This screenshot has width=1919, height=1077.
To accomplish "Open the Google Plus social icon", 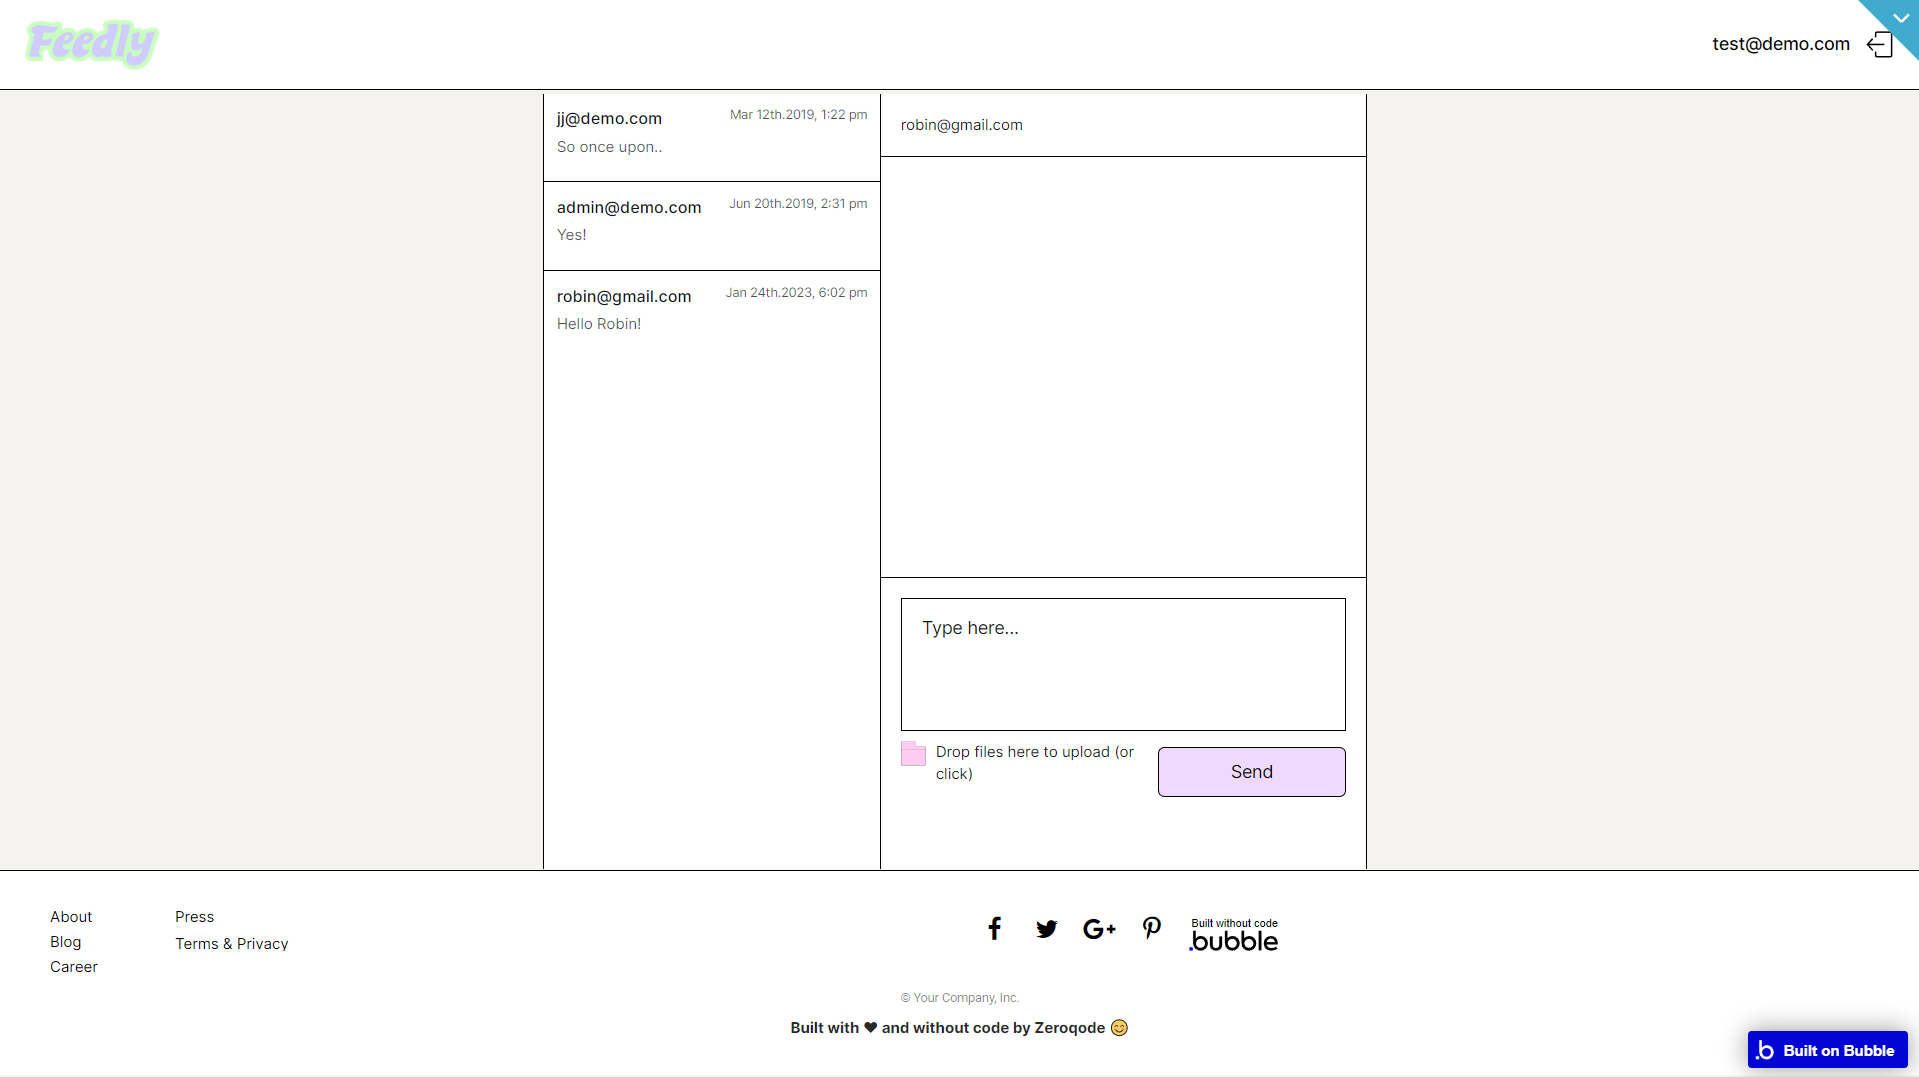I will coord(1099,929).
